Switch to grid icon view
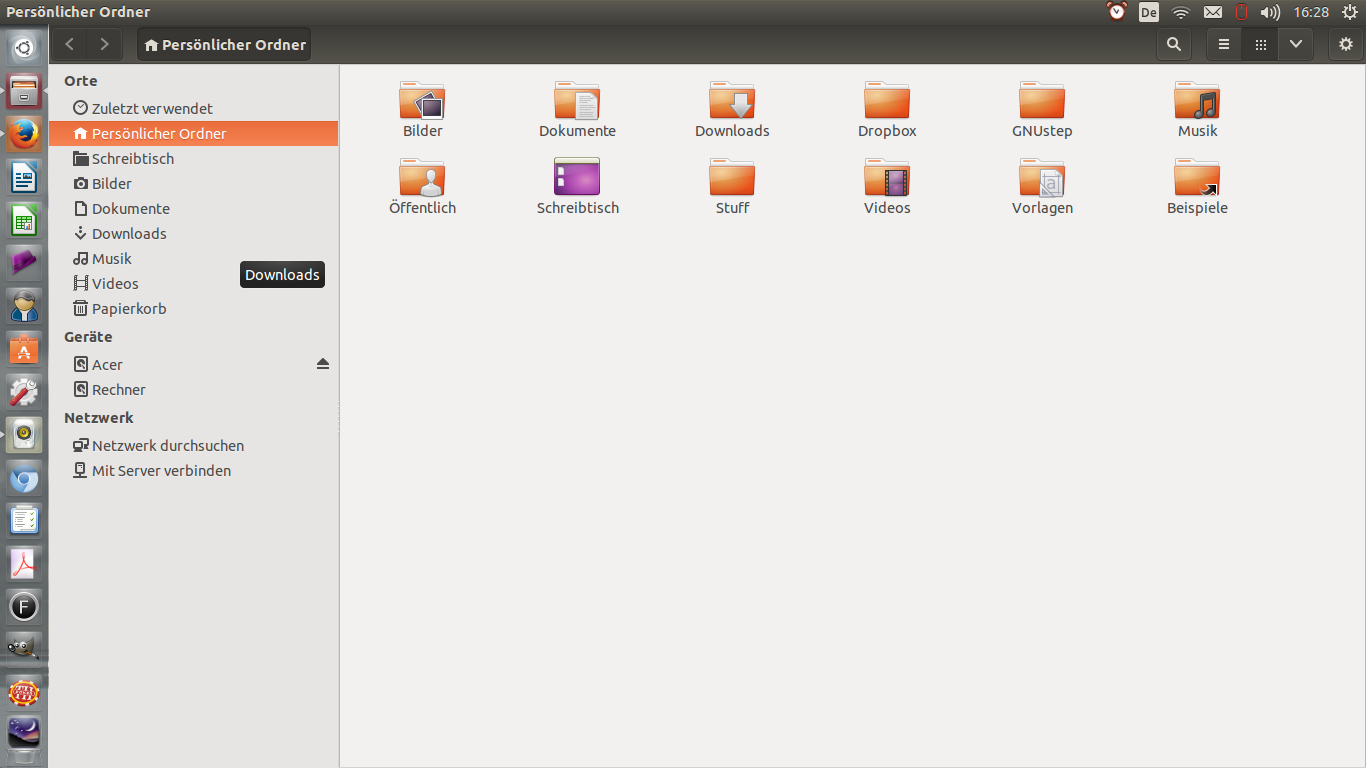Image resolution: width=1366 pixels, height=768 pixels. click(1260, 45)
